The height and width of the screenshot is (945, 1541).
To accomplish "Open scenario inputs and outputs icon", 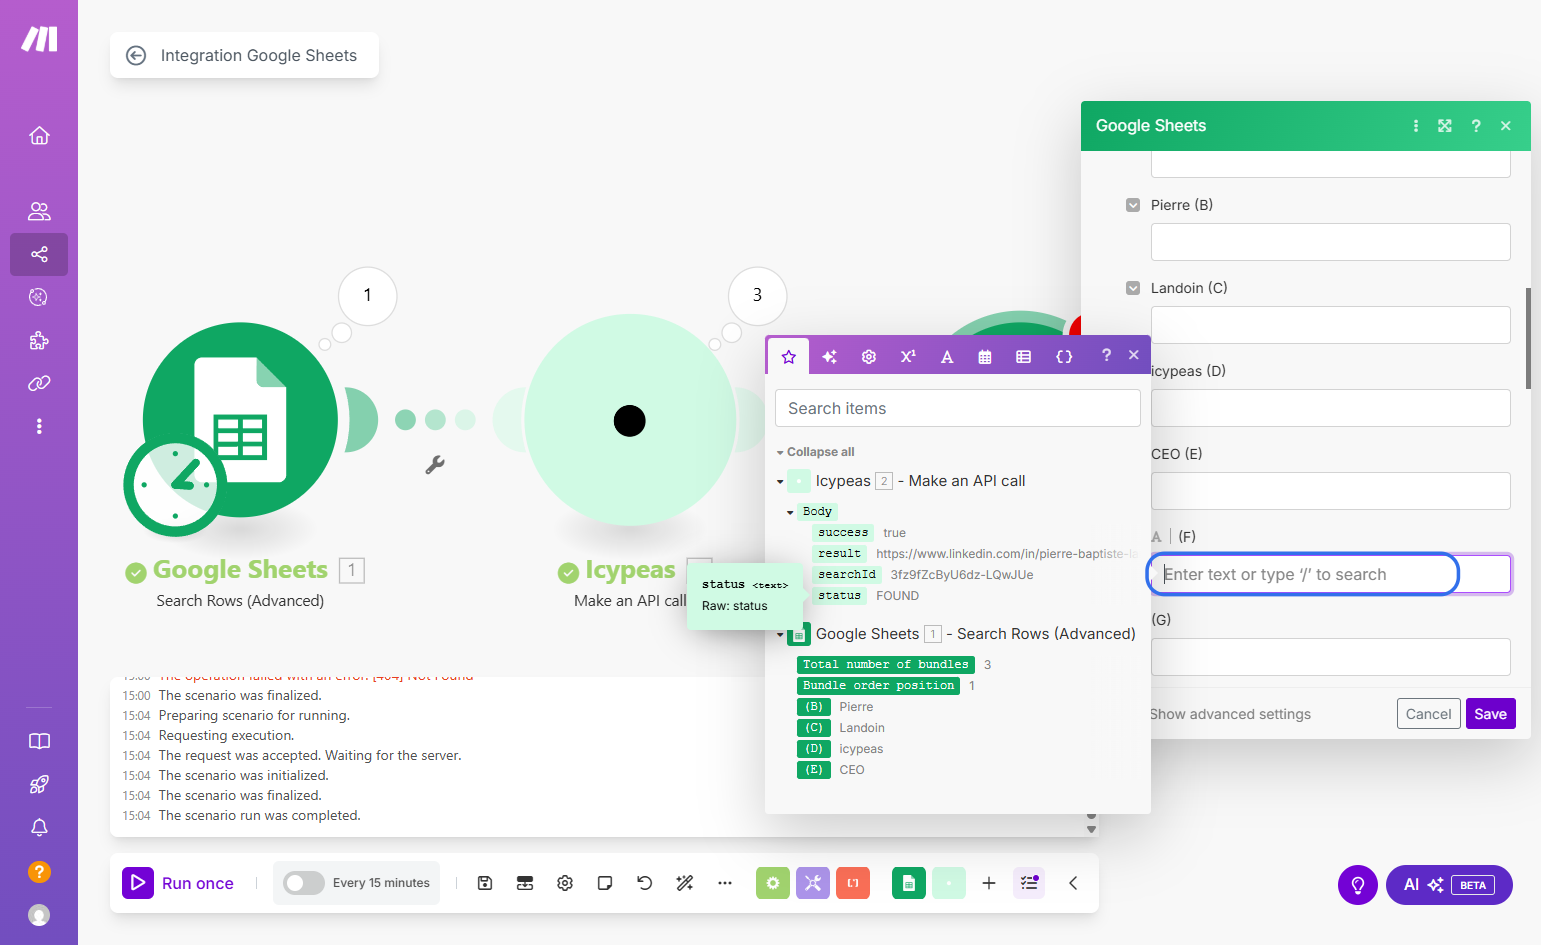I will (525, 883).
